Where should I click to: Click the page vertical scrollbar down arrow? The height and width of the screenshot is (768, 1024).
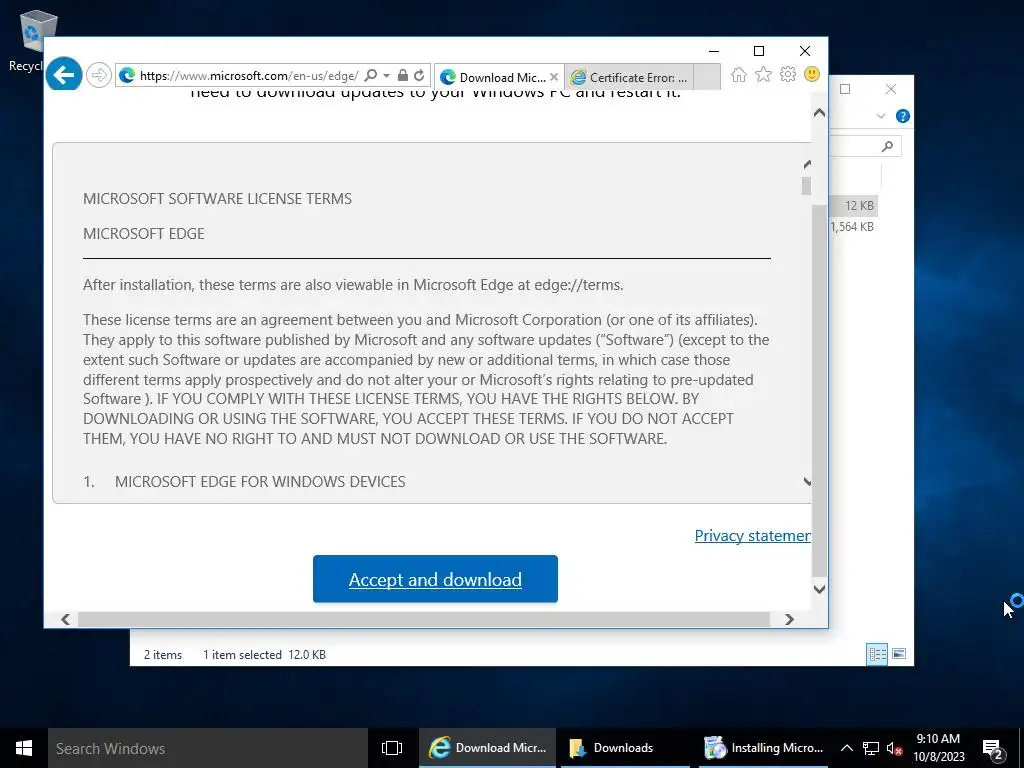pos(820,589)
